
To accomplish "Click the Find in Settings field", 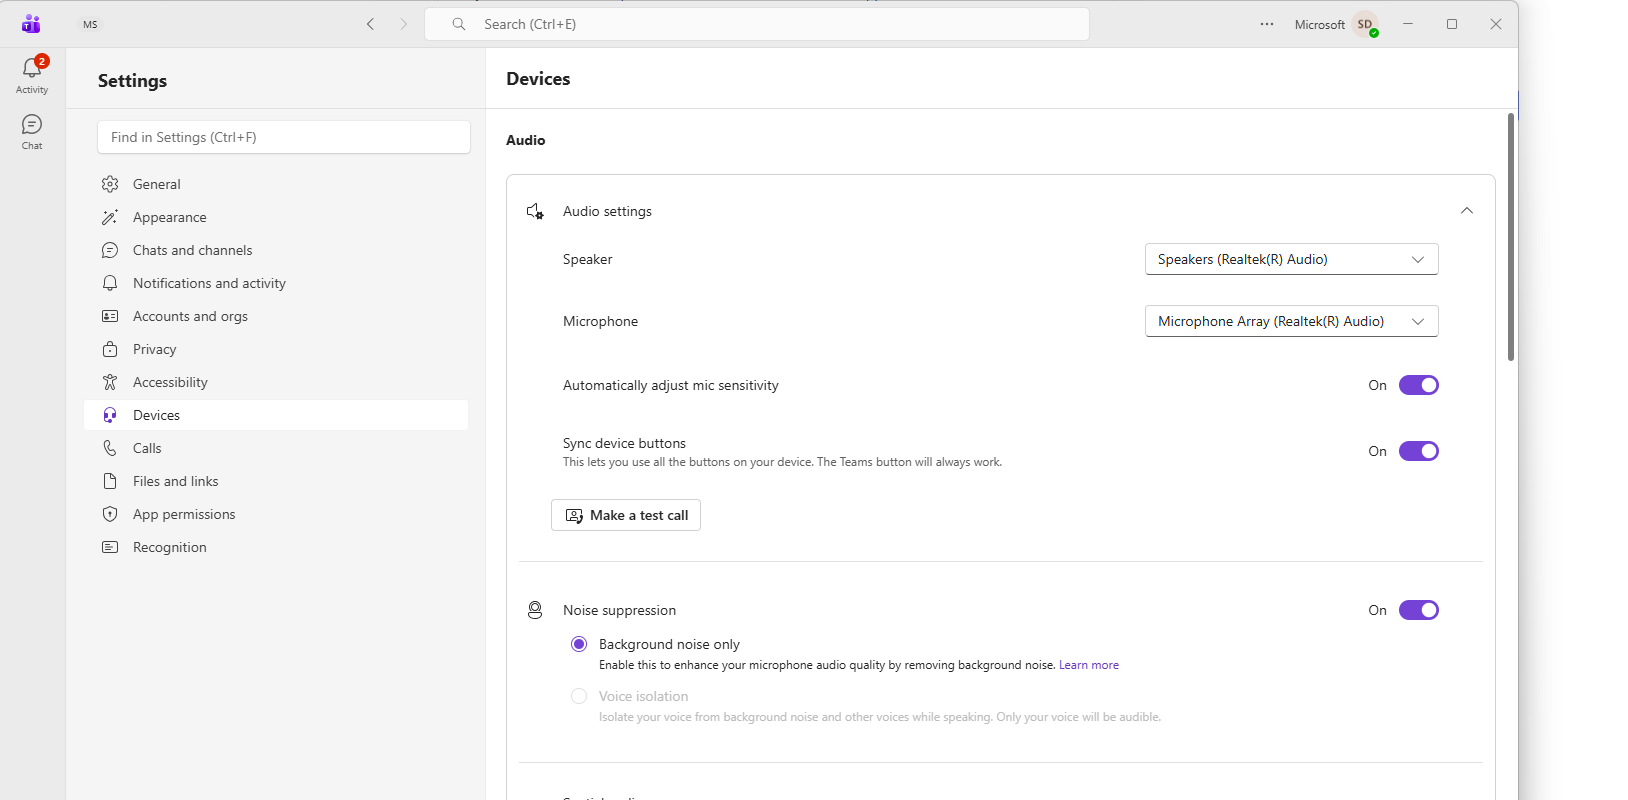I will point(284,137).
